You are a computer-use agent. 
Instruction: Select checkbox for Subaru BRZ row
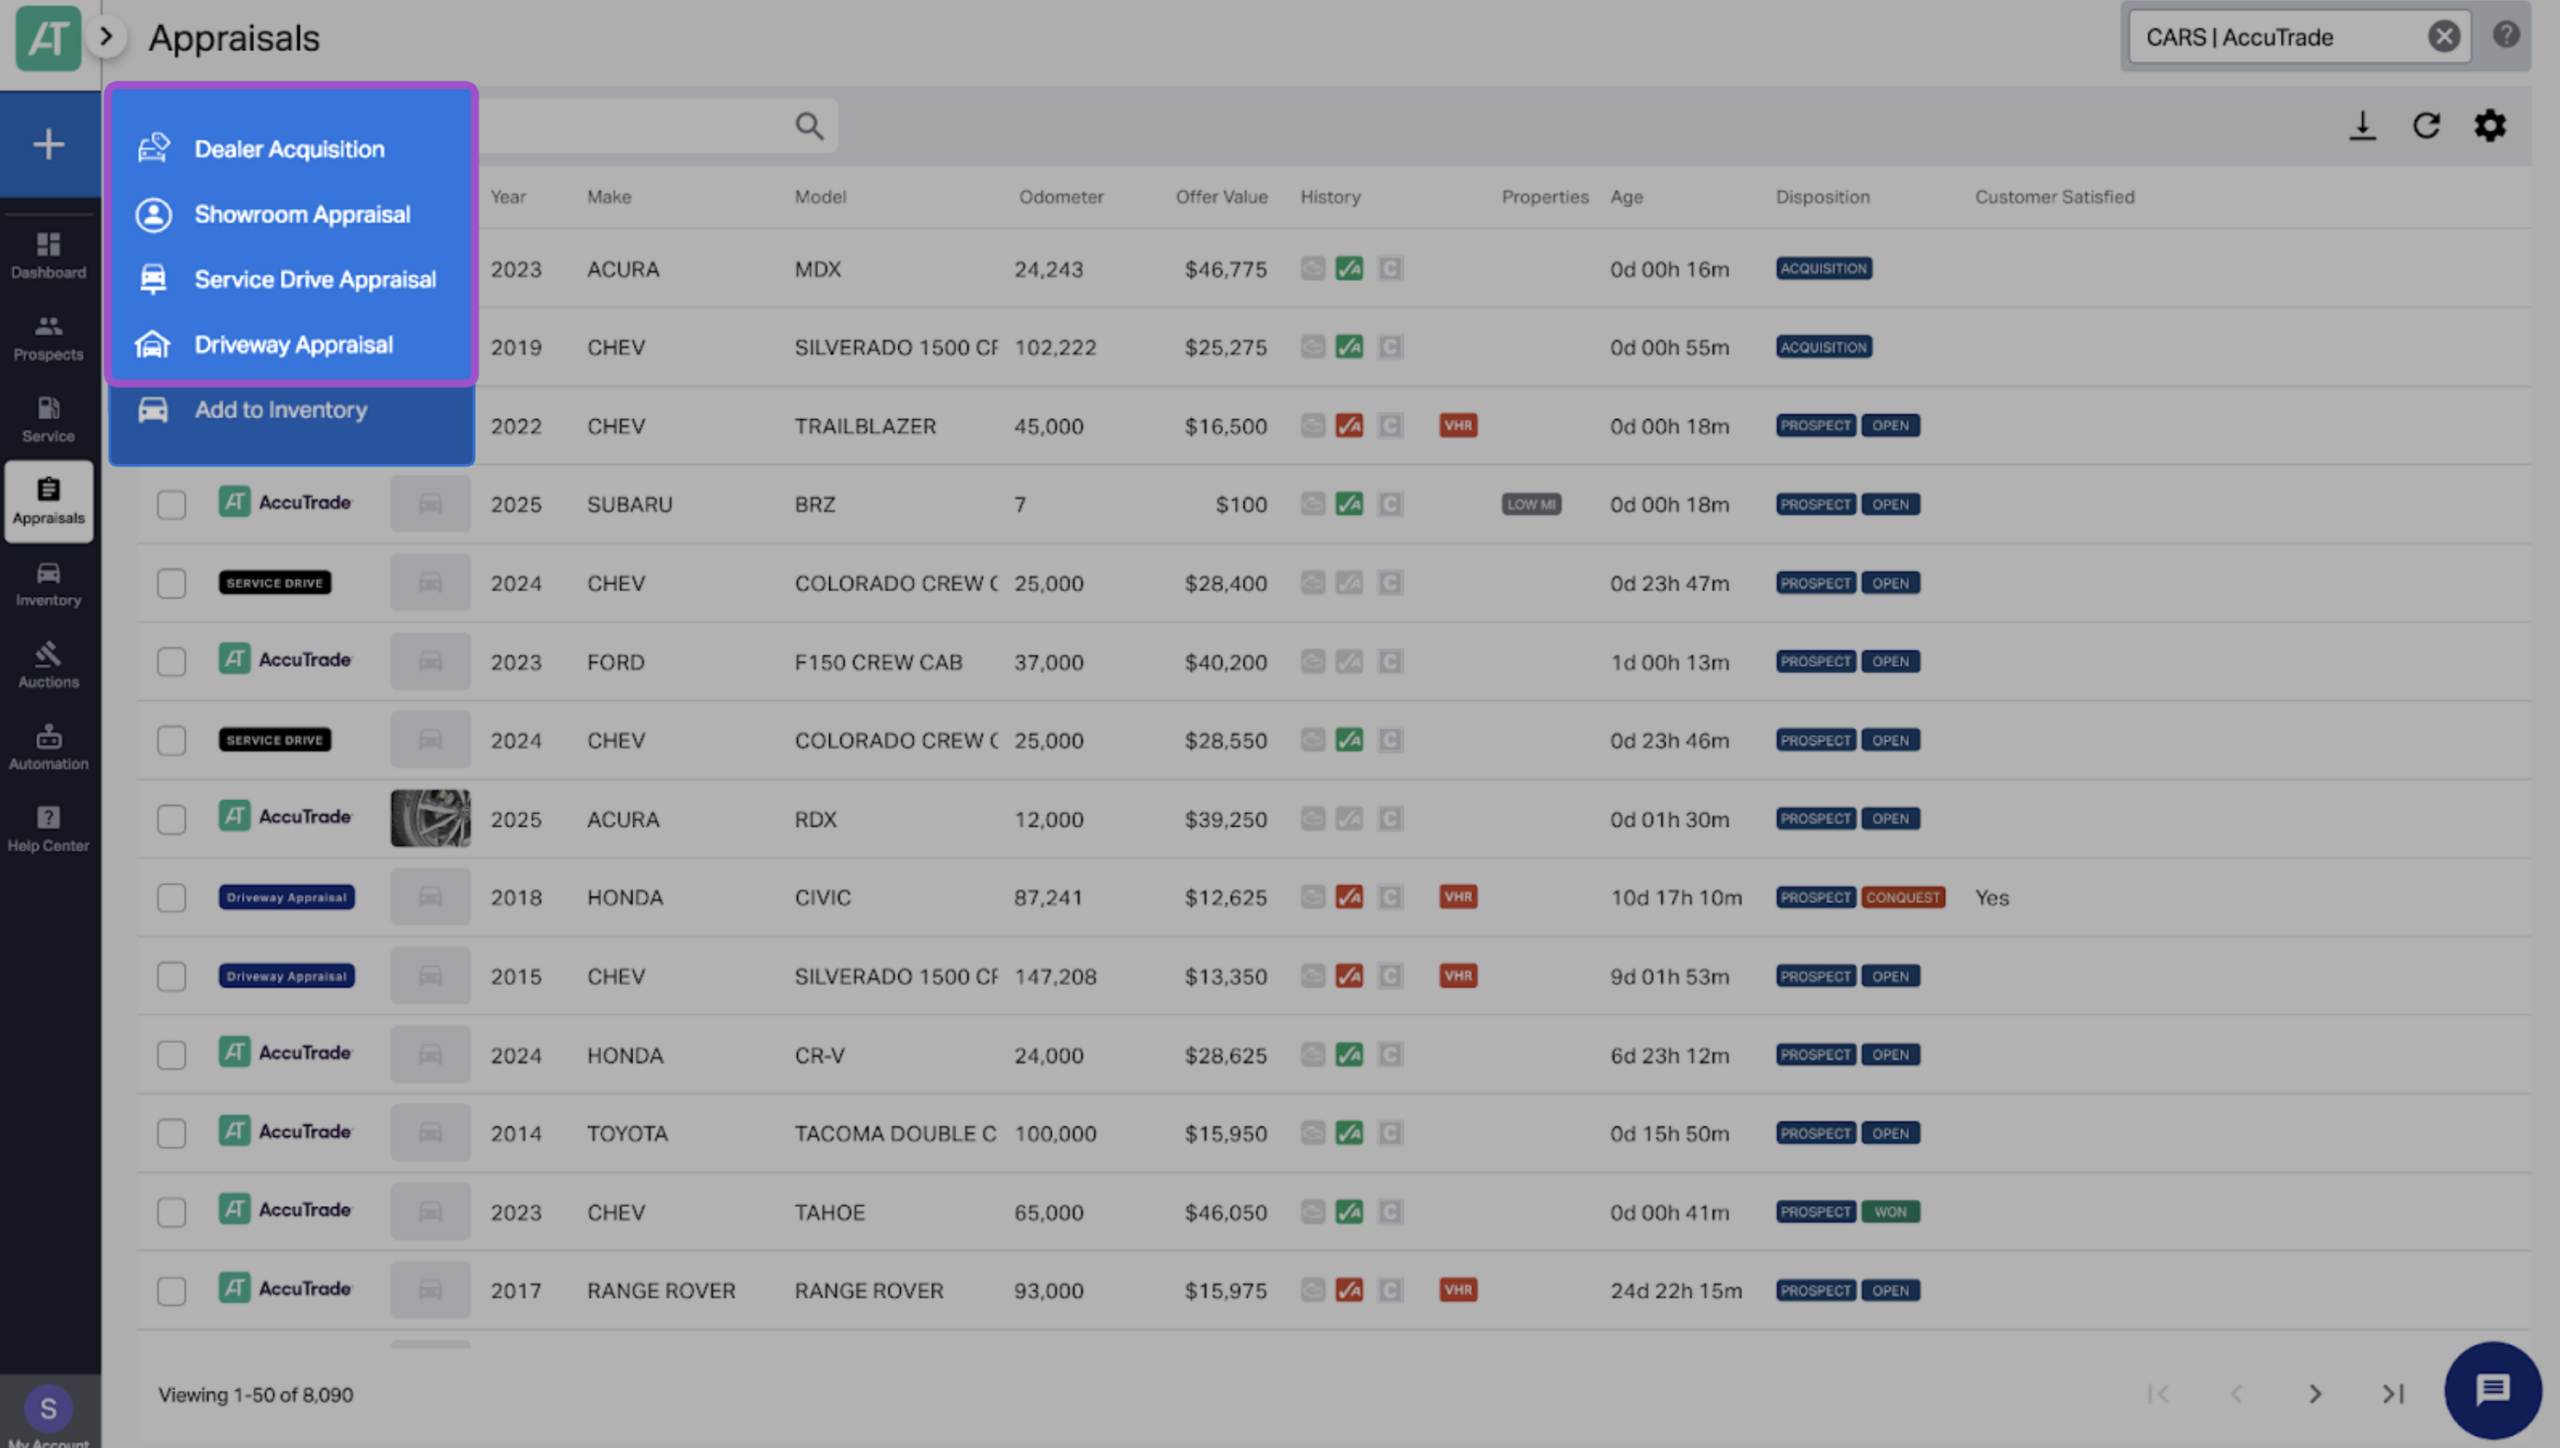tap(171, 505)
